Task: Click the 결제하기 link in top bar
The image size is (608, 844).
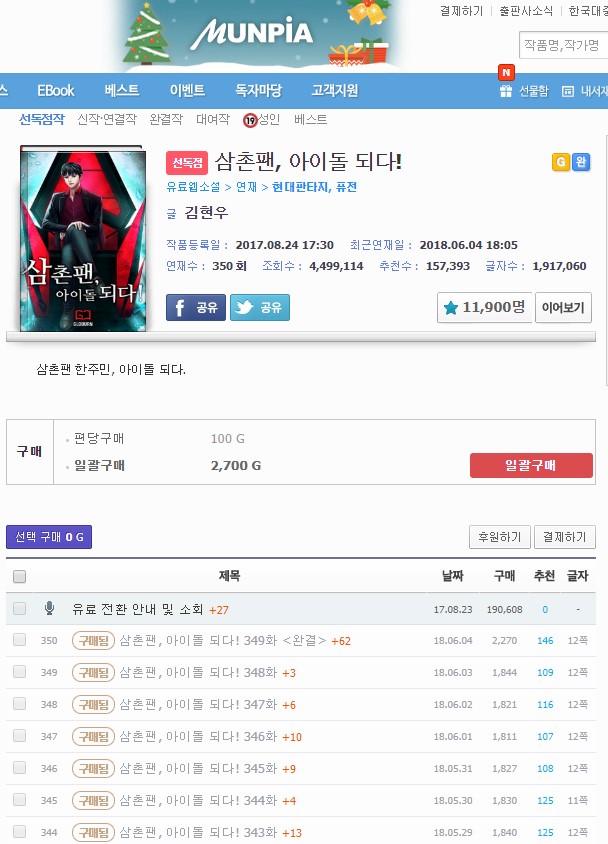Action: (x=462, y=11)
